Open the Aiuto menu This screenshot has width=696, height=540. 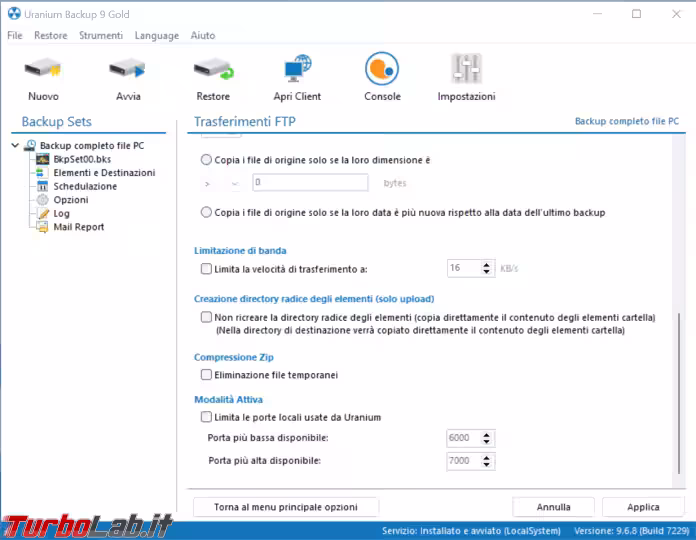point(203,35)
